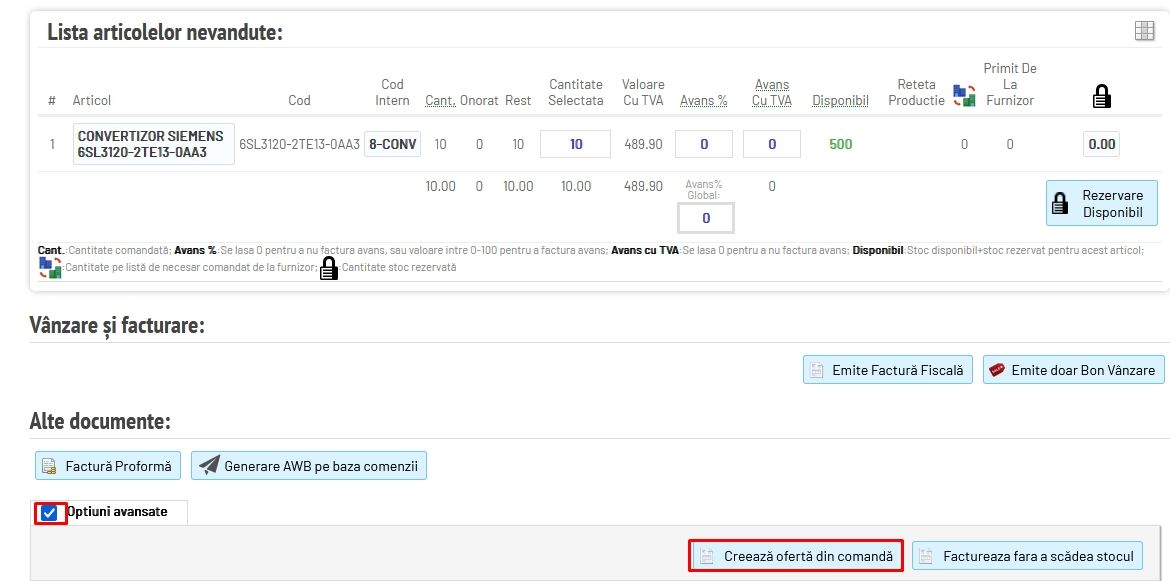Click the Cant. column header

pos(440,100)
